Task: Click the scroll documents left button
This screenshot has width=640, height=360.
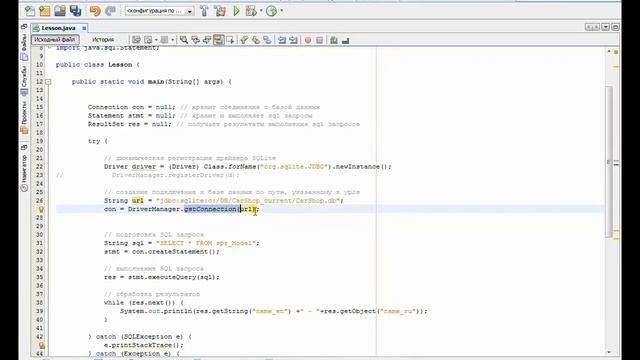Action: [589, 27]
